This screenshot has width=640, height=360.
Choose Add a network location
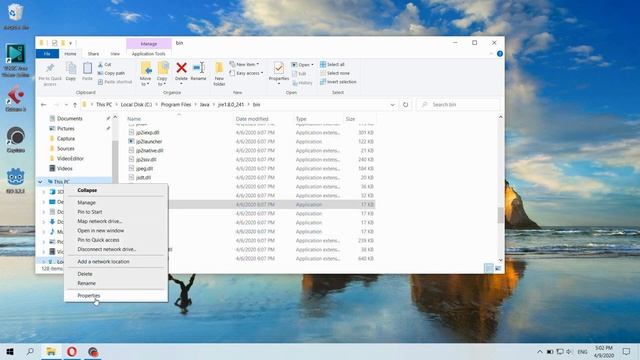click(103, 262)
